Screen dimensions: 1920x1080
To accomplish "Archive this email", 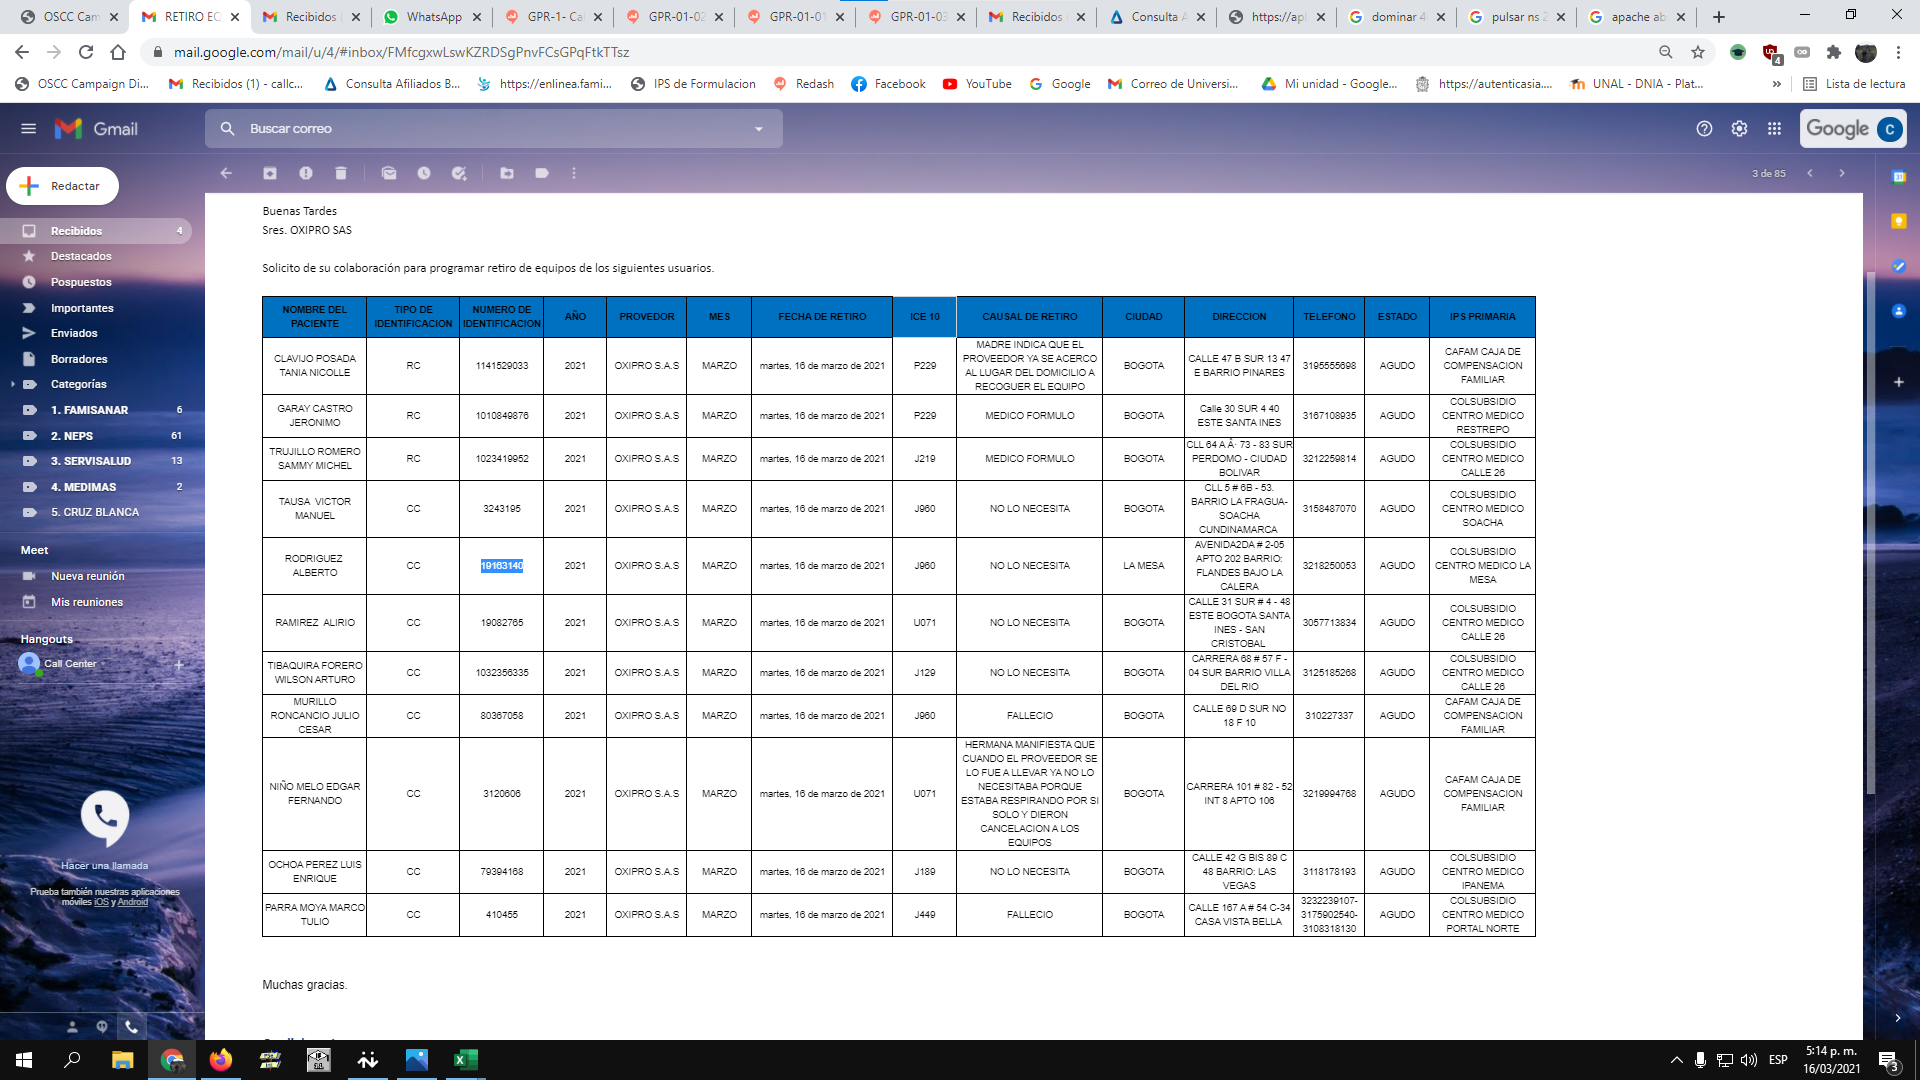I will (x=270, y=173).
